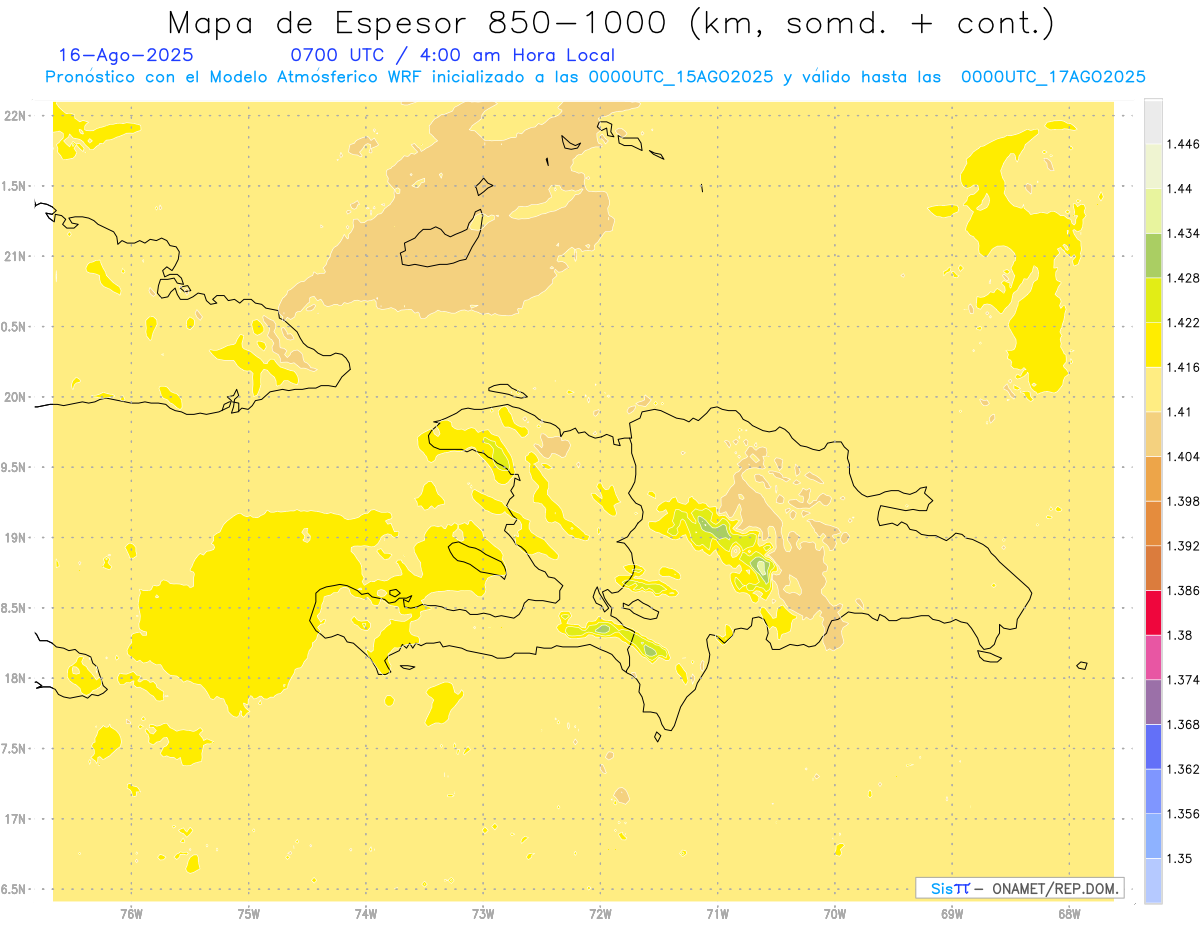1200x927 pixels.
Task: Click the colorbar value 1.392
Action: [x=1182, y=546]
